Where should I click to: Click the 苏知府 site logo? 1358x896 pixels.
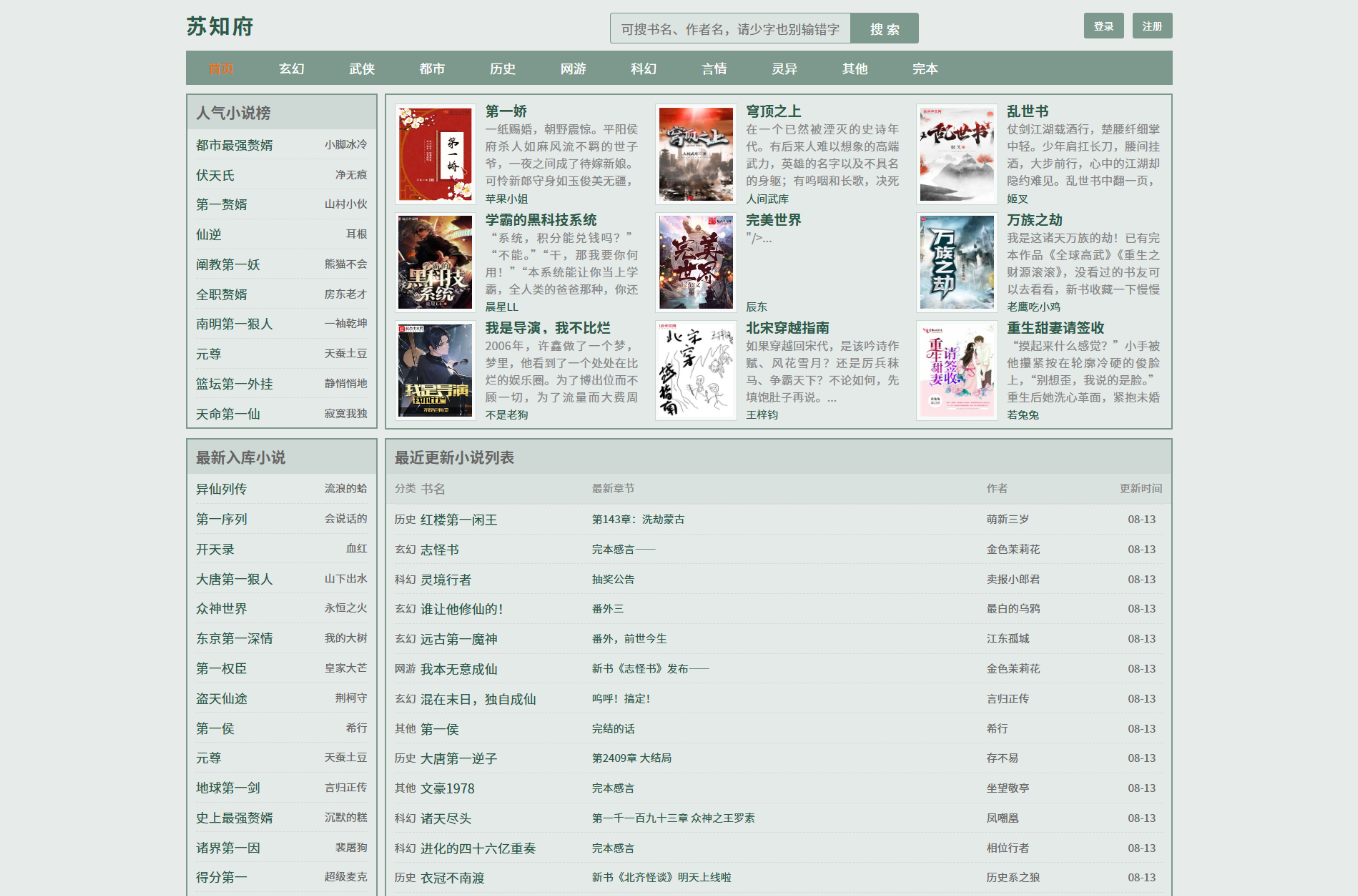tap(220, 27)
